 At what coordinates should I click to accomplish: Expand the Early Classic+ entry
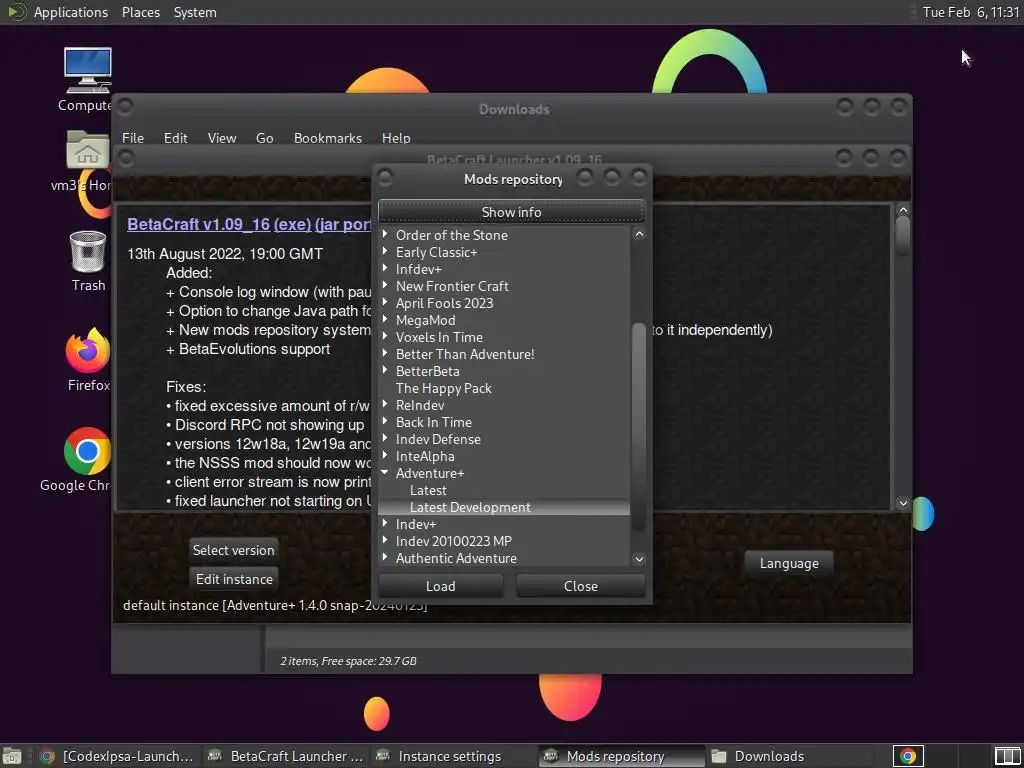(385, 251)
